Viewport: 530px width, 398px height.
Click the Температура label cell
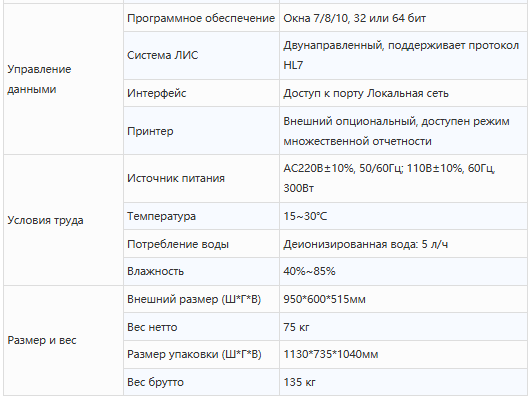tap(201, 216)
